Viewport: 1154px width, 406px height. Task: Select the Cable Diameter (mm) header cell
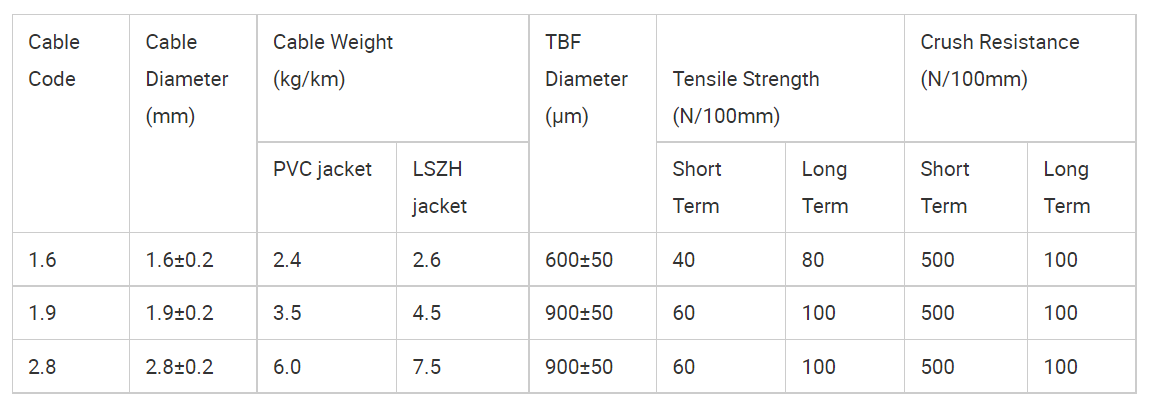[x=194, y=124]
